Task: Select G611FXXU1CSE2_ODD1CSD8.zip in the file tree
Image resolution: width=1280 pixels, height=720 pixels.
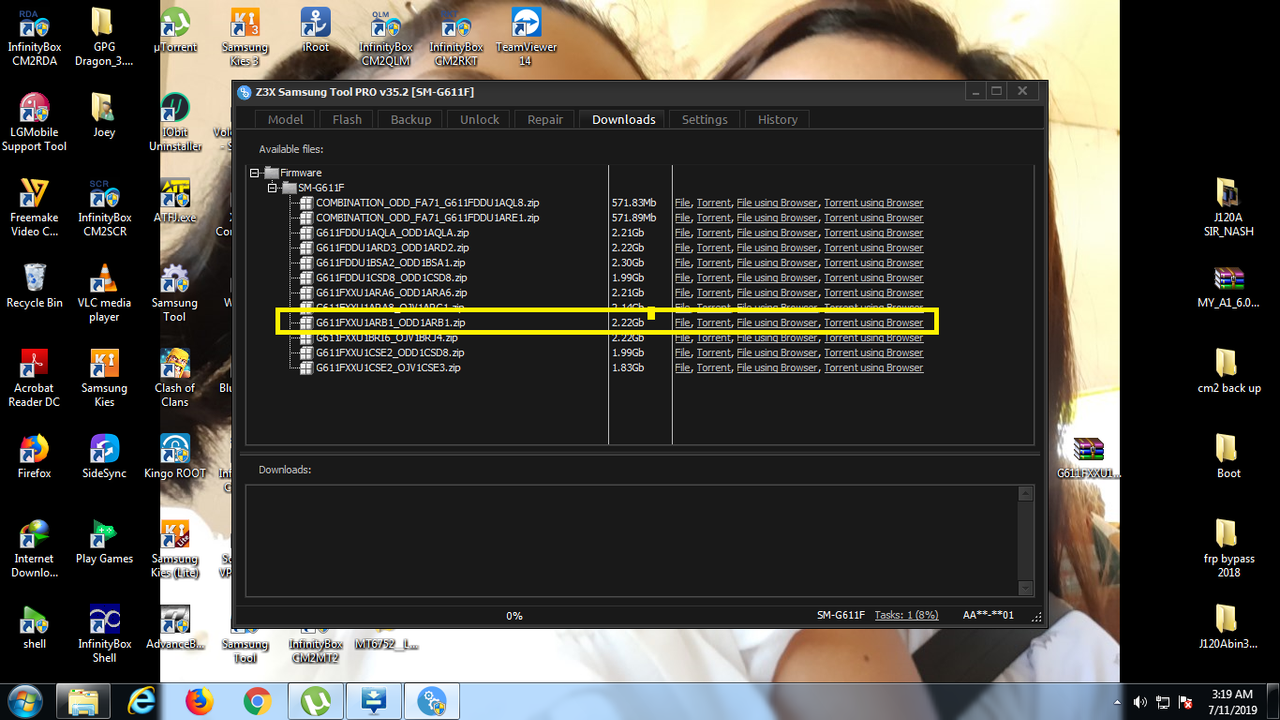Action: tap(390, 353)
